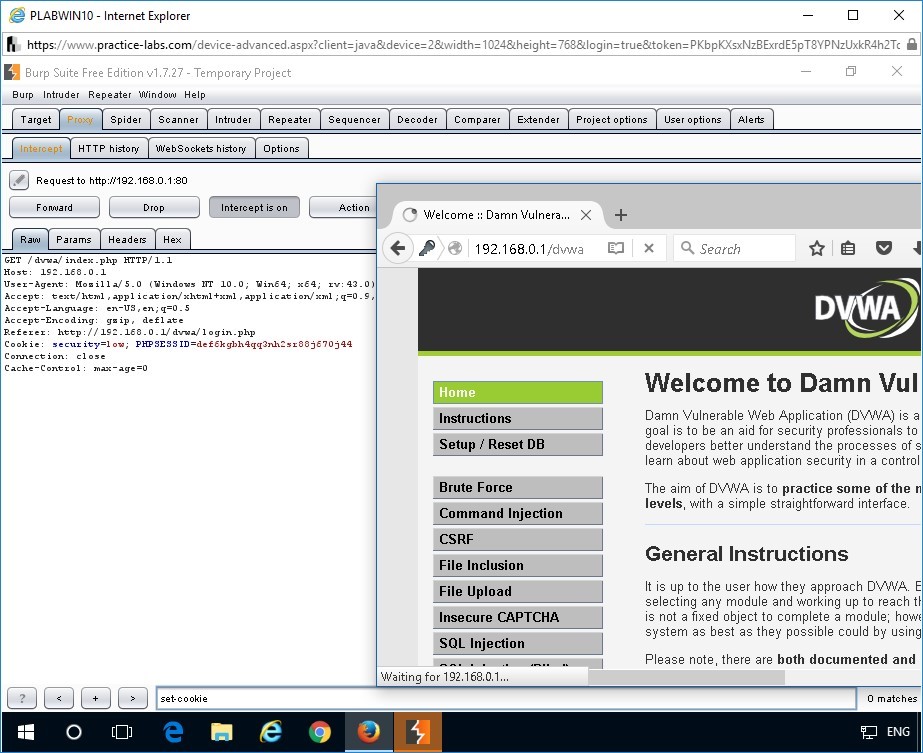Click the edit pencil icon beside Request

click(x=19, y=180)
